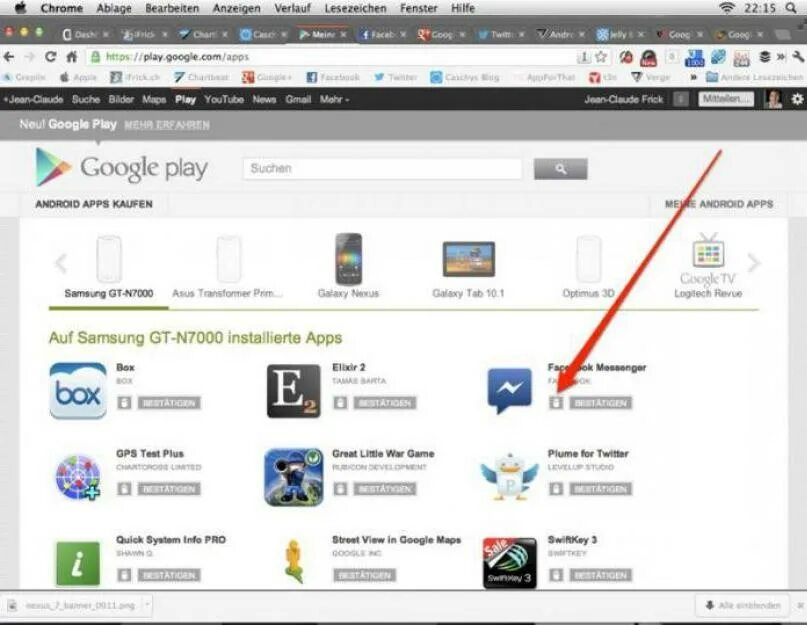Click trash icon for Great Little War Game

pyautogui.click(x=340, y=489)
